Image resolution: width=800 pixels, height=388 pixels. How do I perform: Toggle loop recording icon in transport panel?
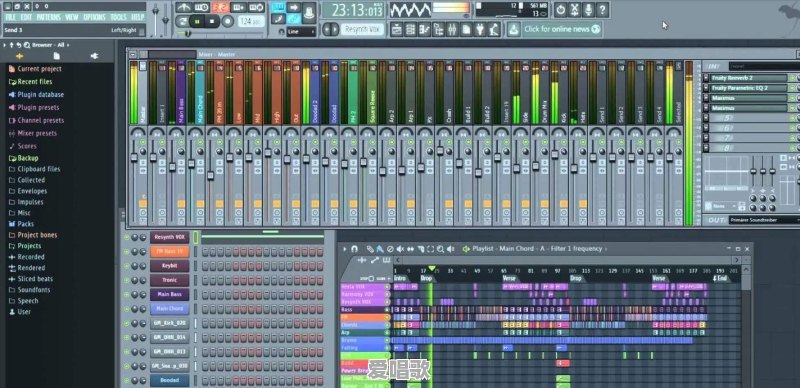(x=257, y=7)
